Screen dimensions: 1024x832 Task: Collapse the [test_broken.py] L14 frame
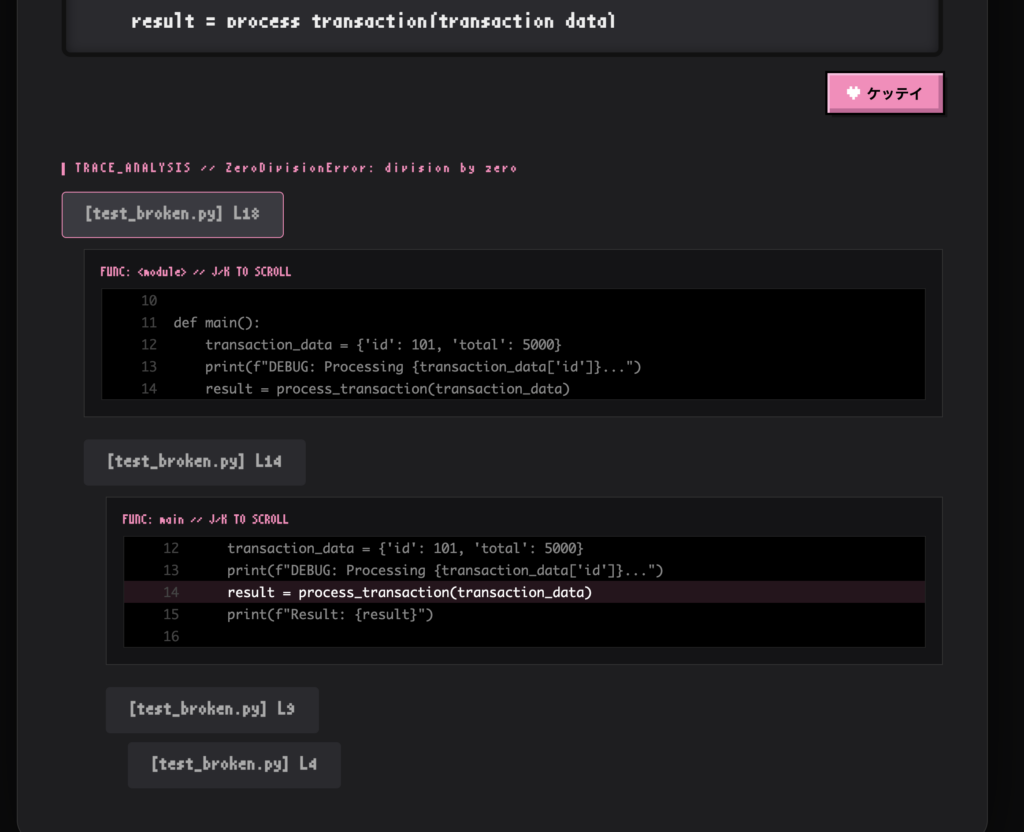pos(194,462)
